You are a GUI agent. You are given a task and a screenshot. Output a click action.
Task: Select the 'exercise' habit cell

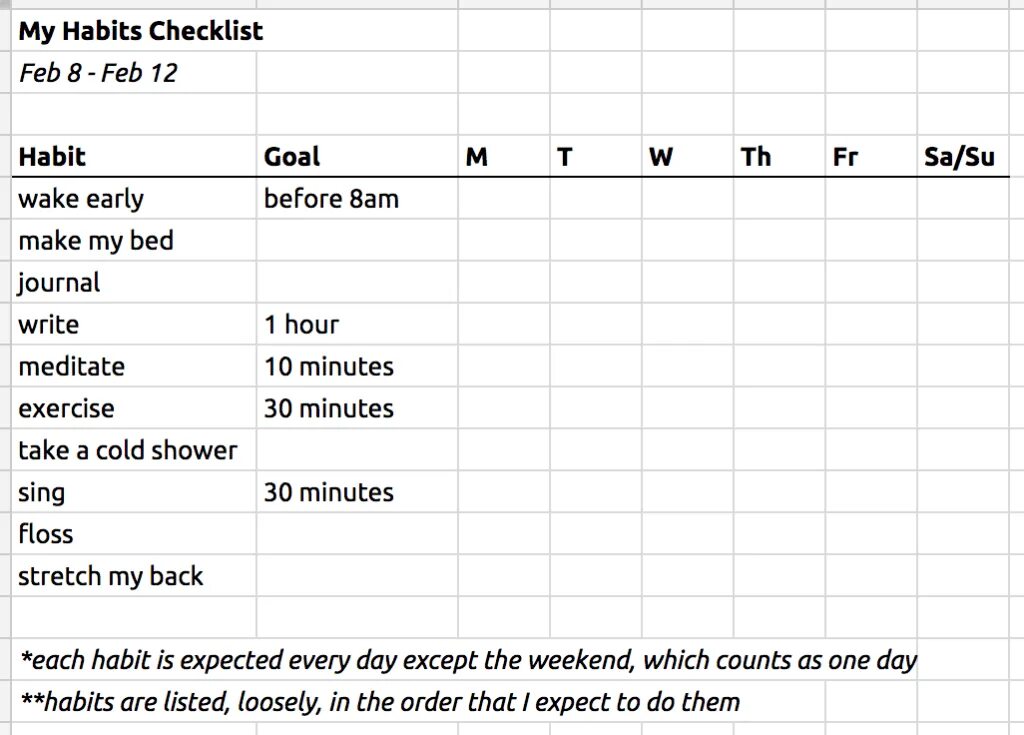(134, 408)
